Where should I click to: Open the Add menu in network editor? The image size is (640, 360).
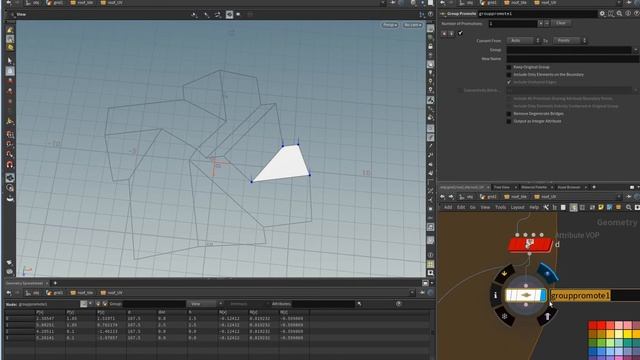coord(448,207)
